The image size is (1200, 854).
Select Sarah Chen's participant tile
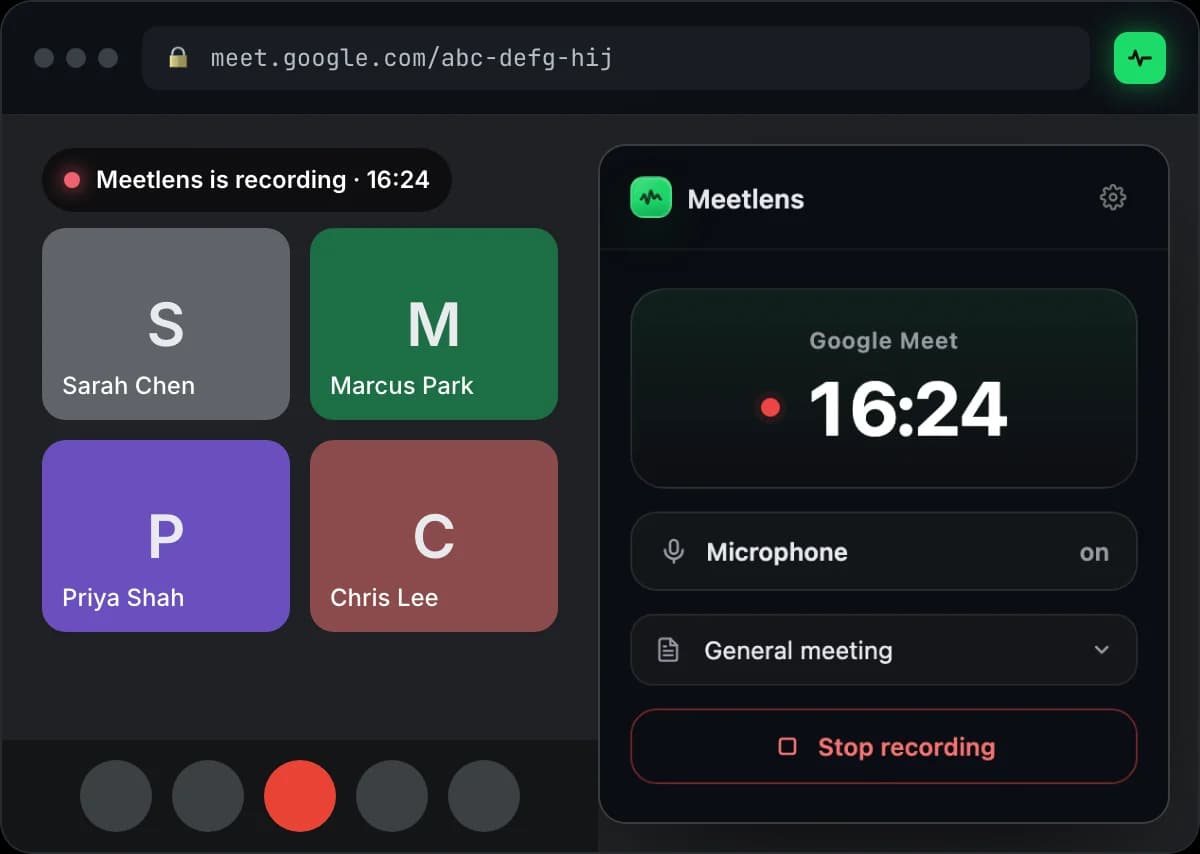click(166, 324)
